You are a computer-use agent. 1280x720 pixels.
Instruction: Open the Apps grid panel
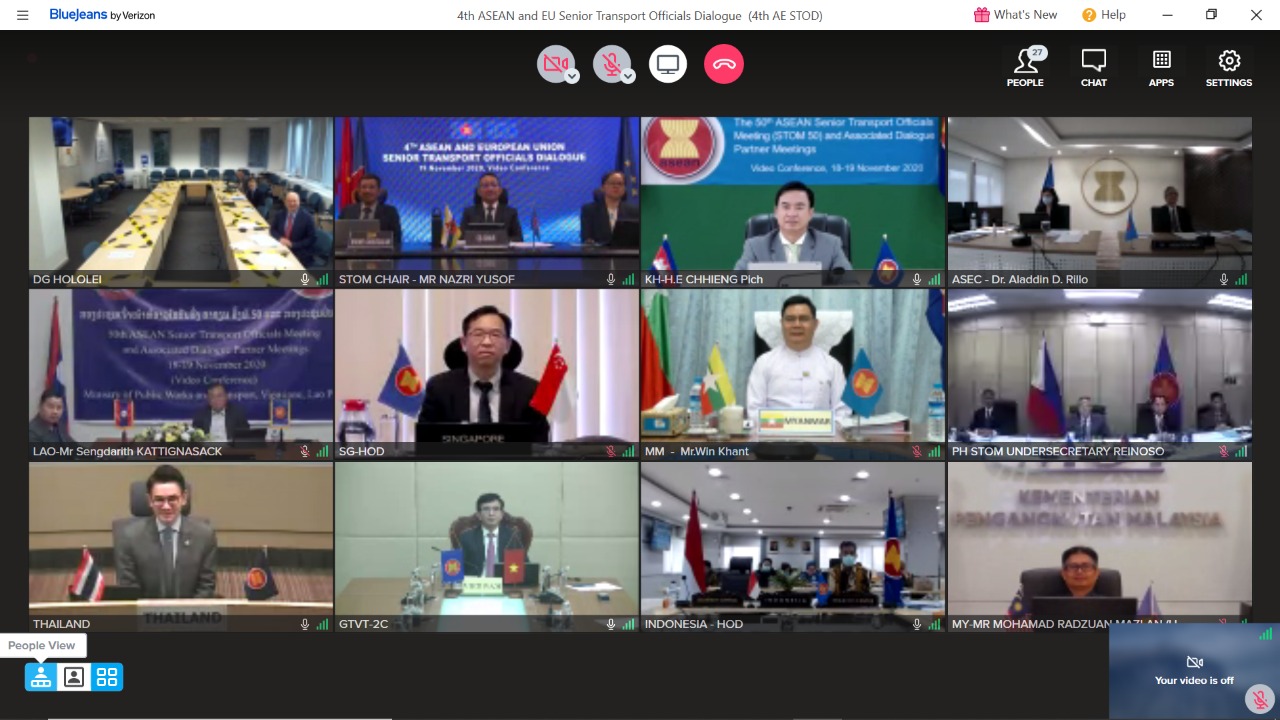[x=1161, y=67]
